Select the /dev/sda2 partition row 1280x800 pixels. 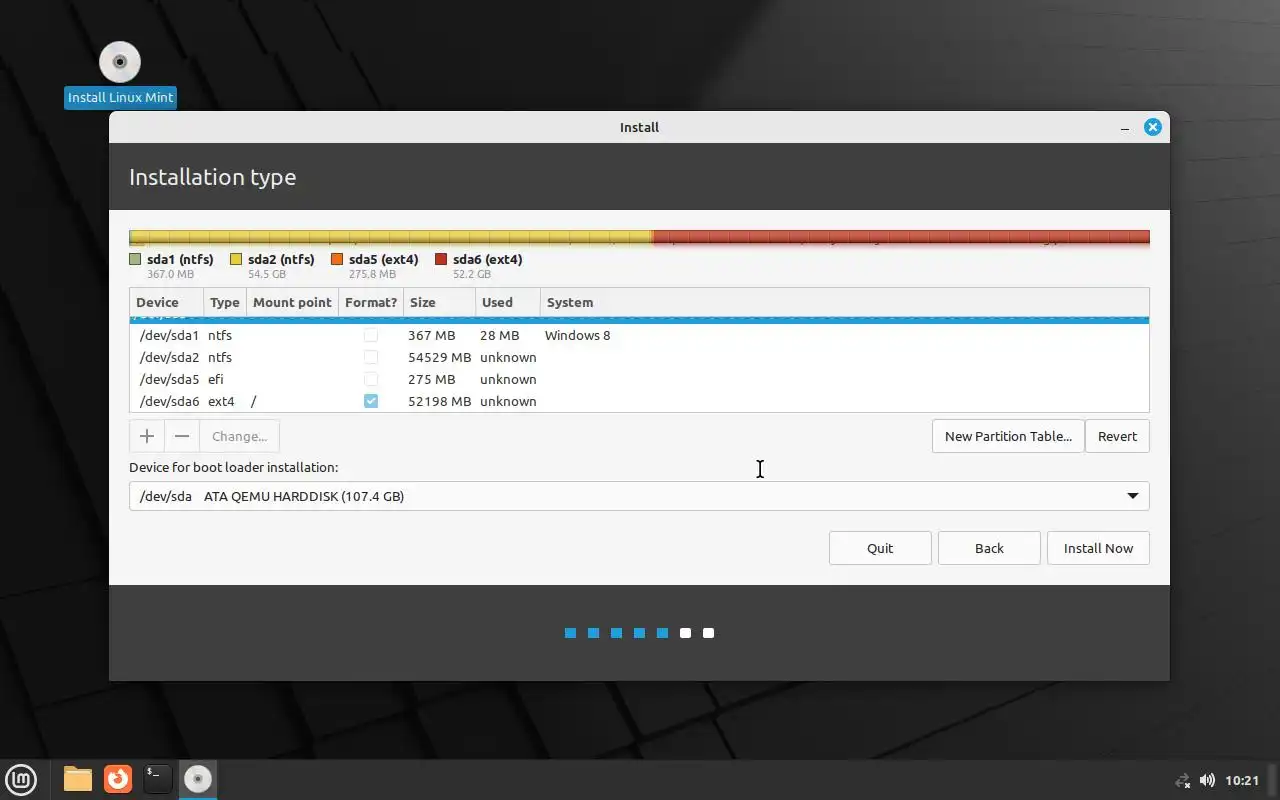click(639, 357)
